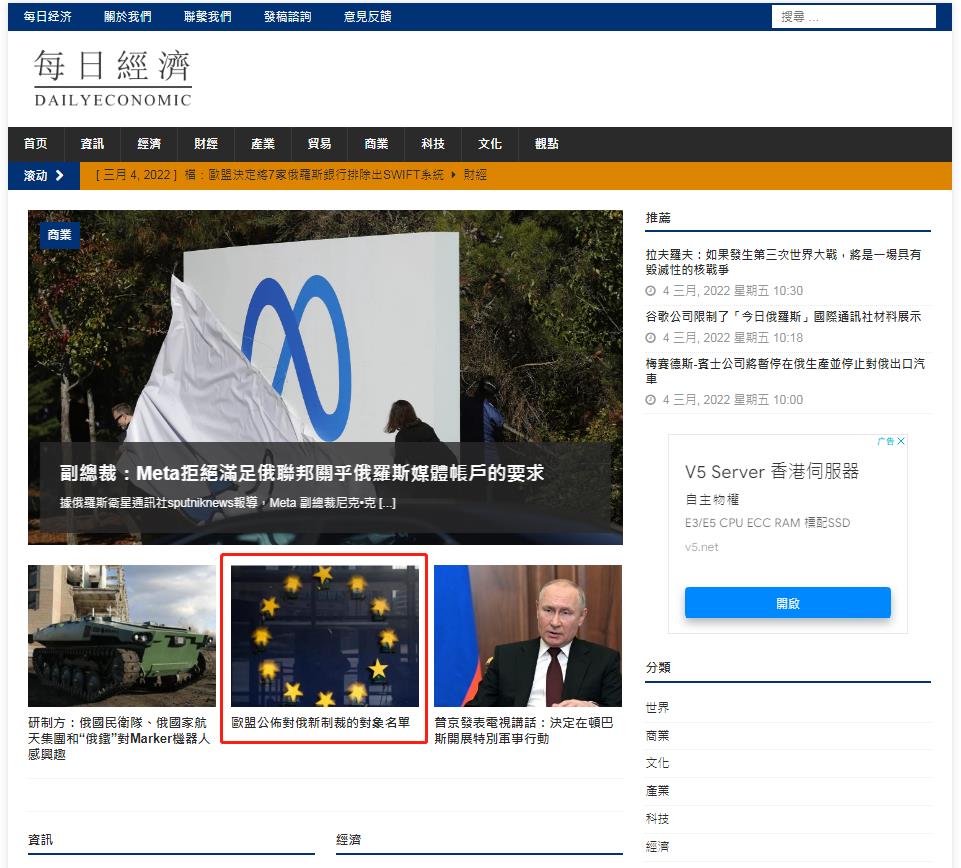This screenshot has height=868, width=961.
Task: Open the 經濟 category in sidebar list
Action: [657, 847]
